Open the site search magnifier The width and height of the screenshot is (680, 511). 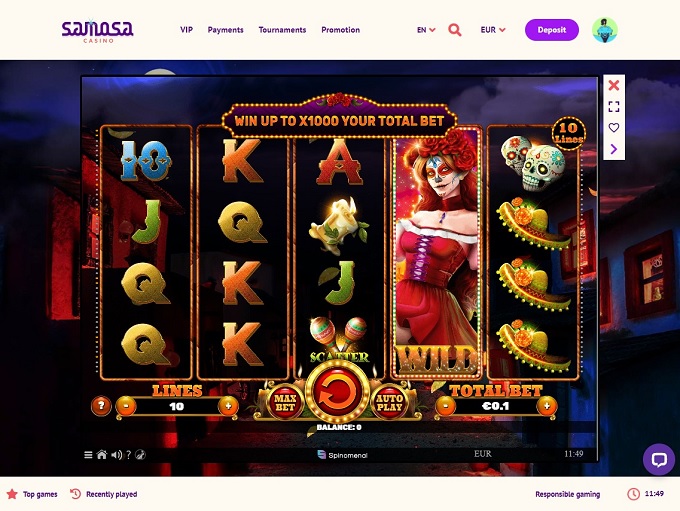pyautogui.click(x=454, y=30)
